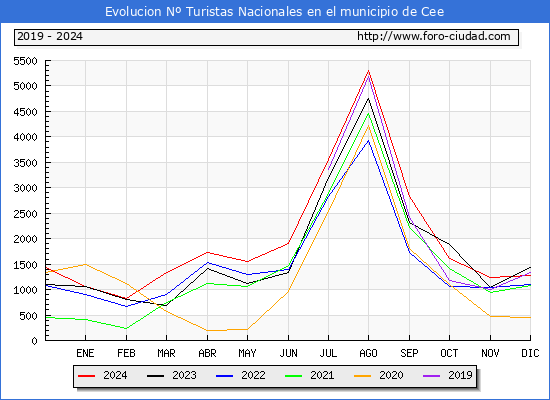Click the MAY month axis label
The width and height of the screenshot is (550, 400).
click(x=248, y=353)
